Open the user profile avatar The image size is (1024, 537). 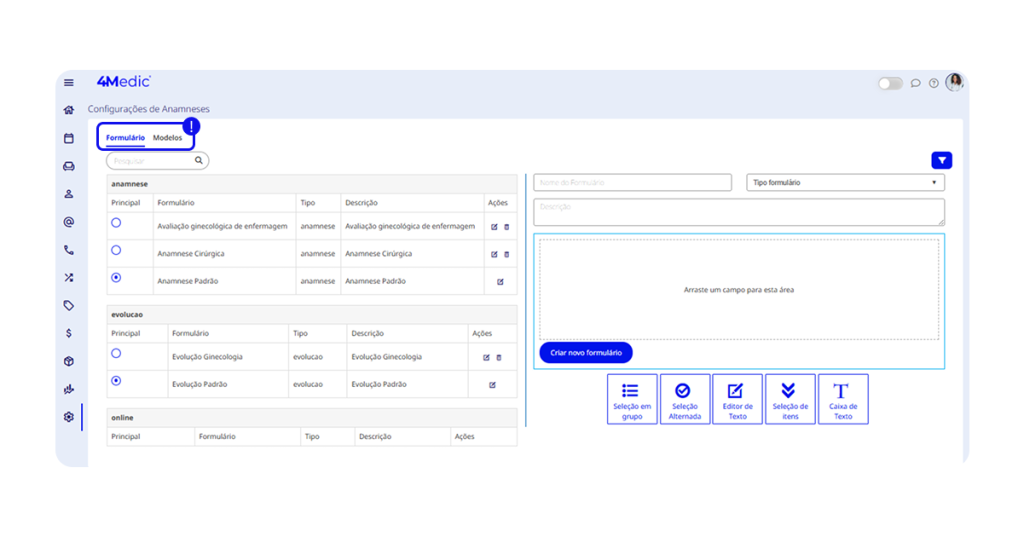click(x=954, y=82)
